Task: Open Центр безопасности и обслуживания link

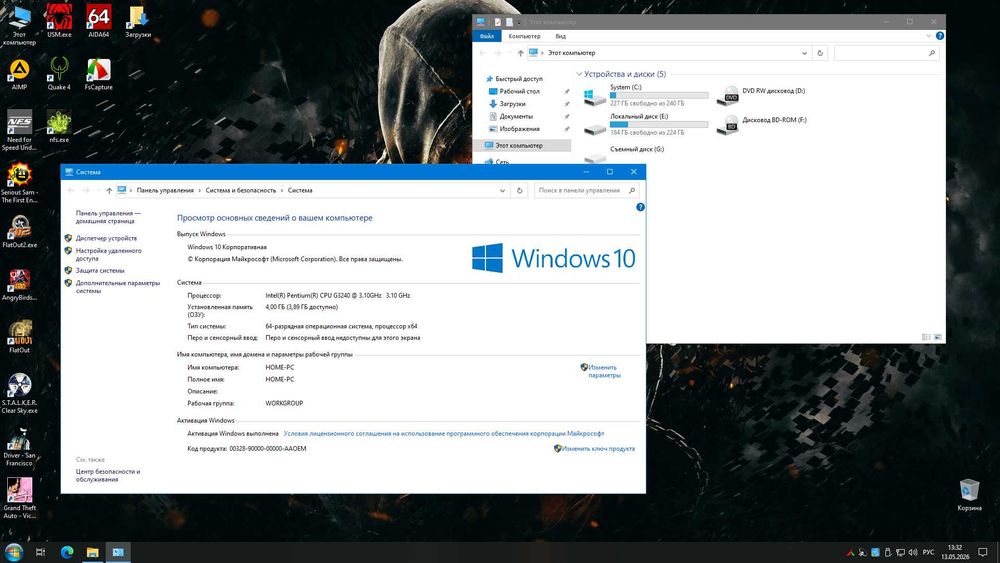Action: pos(108,475)
